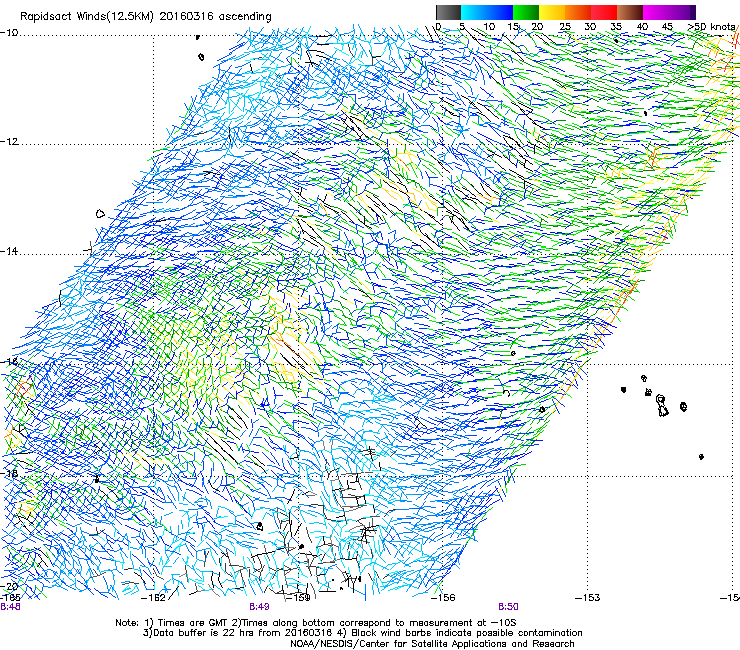Click the purple time label "8:50"
740x650 pixels.
[x=508, y=607]
